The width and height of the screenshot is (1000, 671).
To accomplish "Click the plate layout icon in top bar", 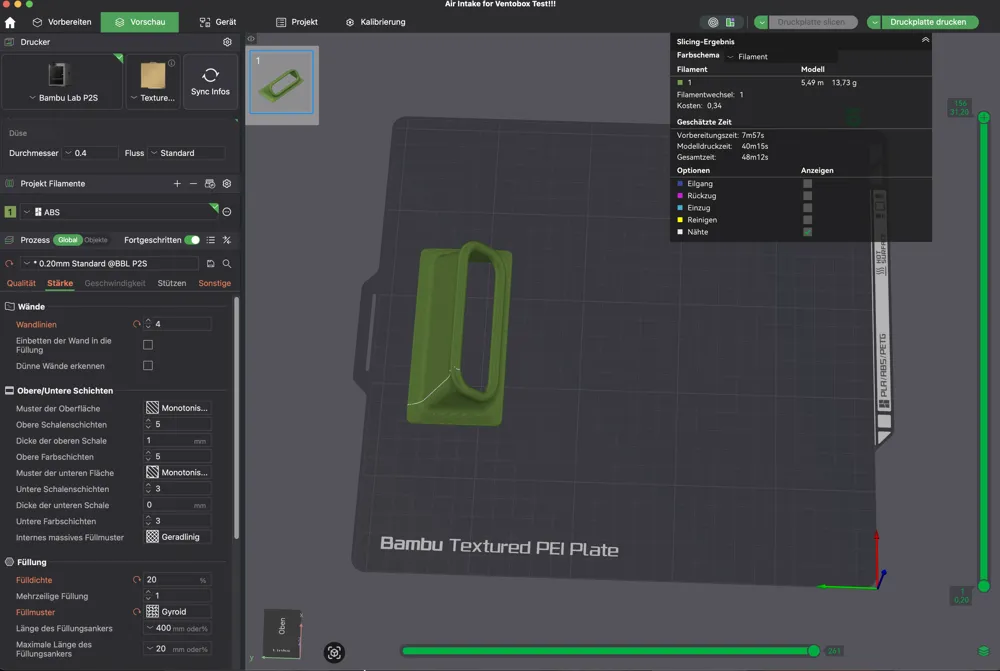I will (x=730, y=22).
